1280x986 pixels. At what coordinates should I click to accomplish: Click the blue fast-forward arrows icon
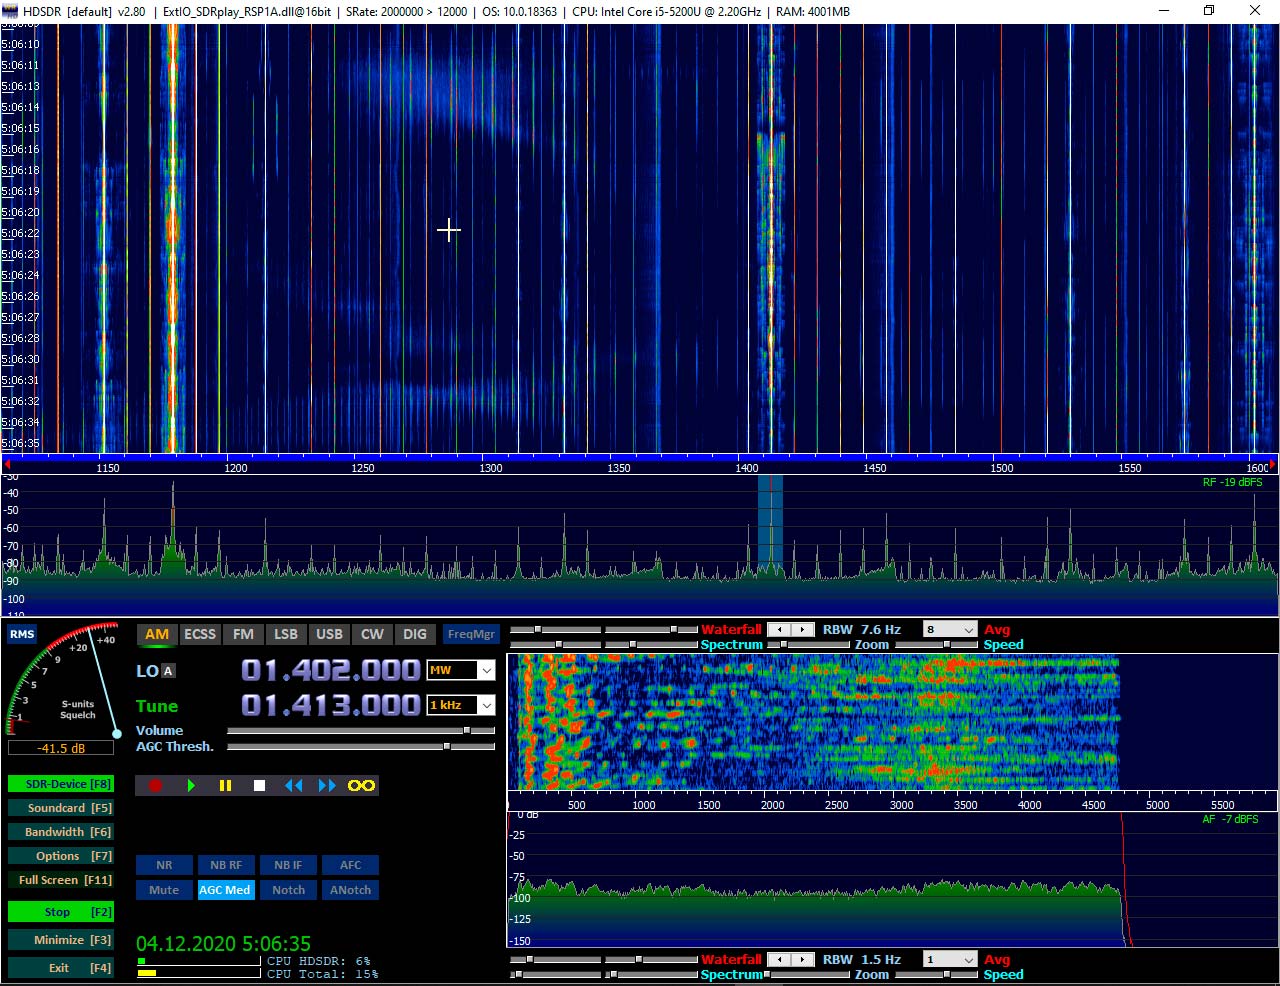(x=327, y=786)
